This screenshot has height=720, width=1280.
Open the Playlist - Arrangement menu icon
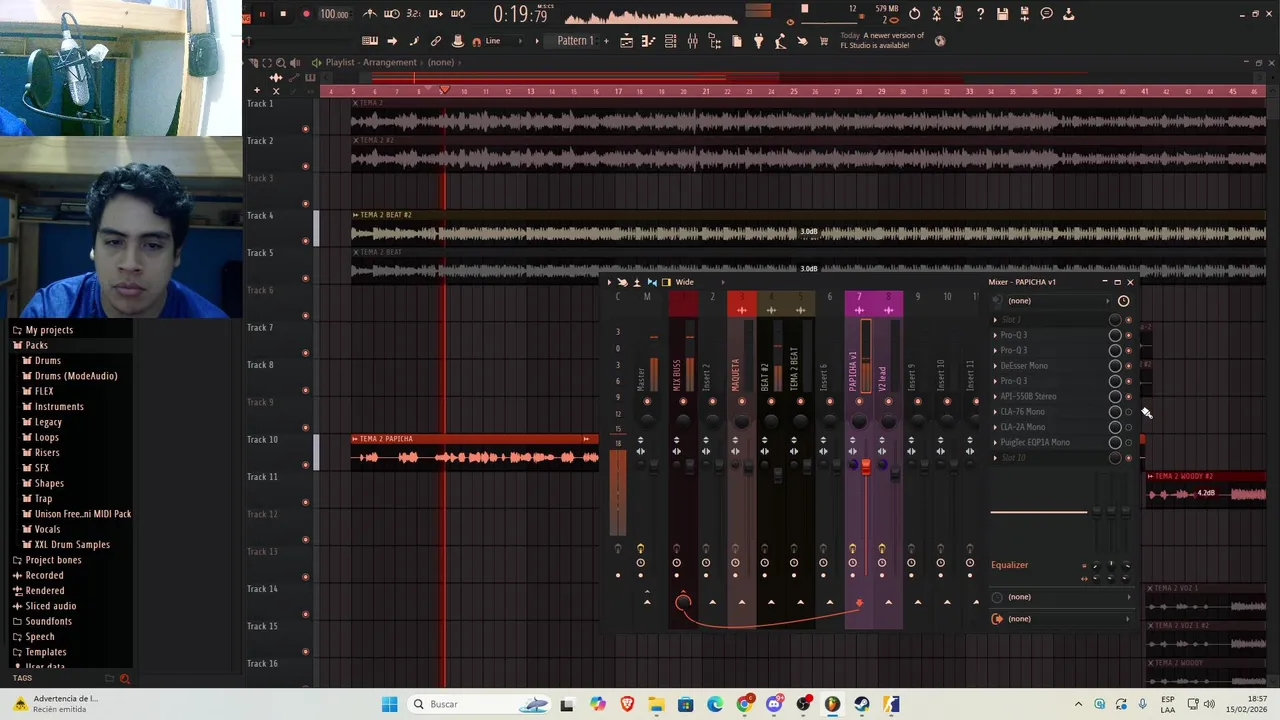317,62
